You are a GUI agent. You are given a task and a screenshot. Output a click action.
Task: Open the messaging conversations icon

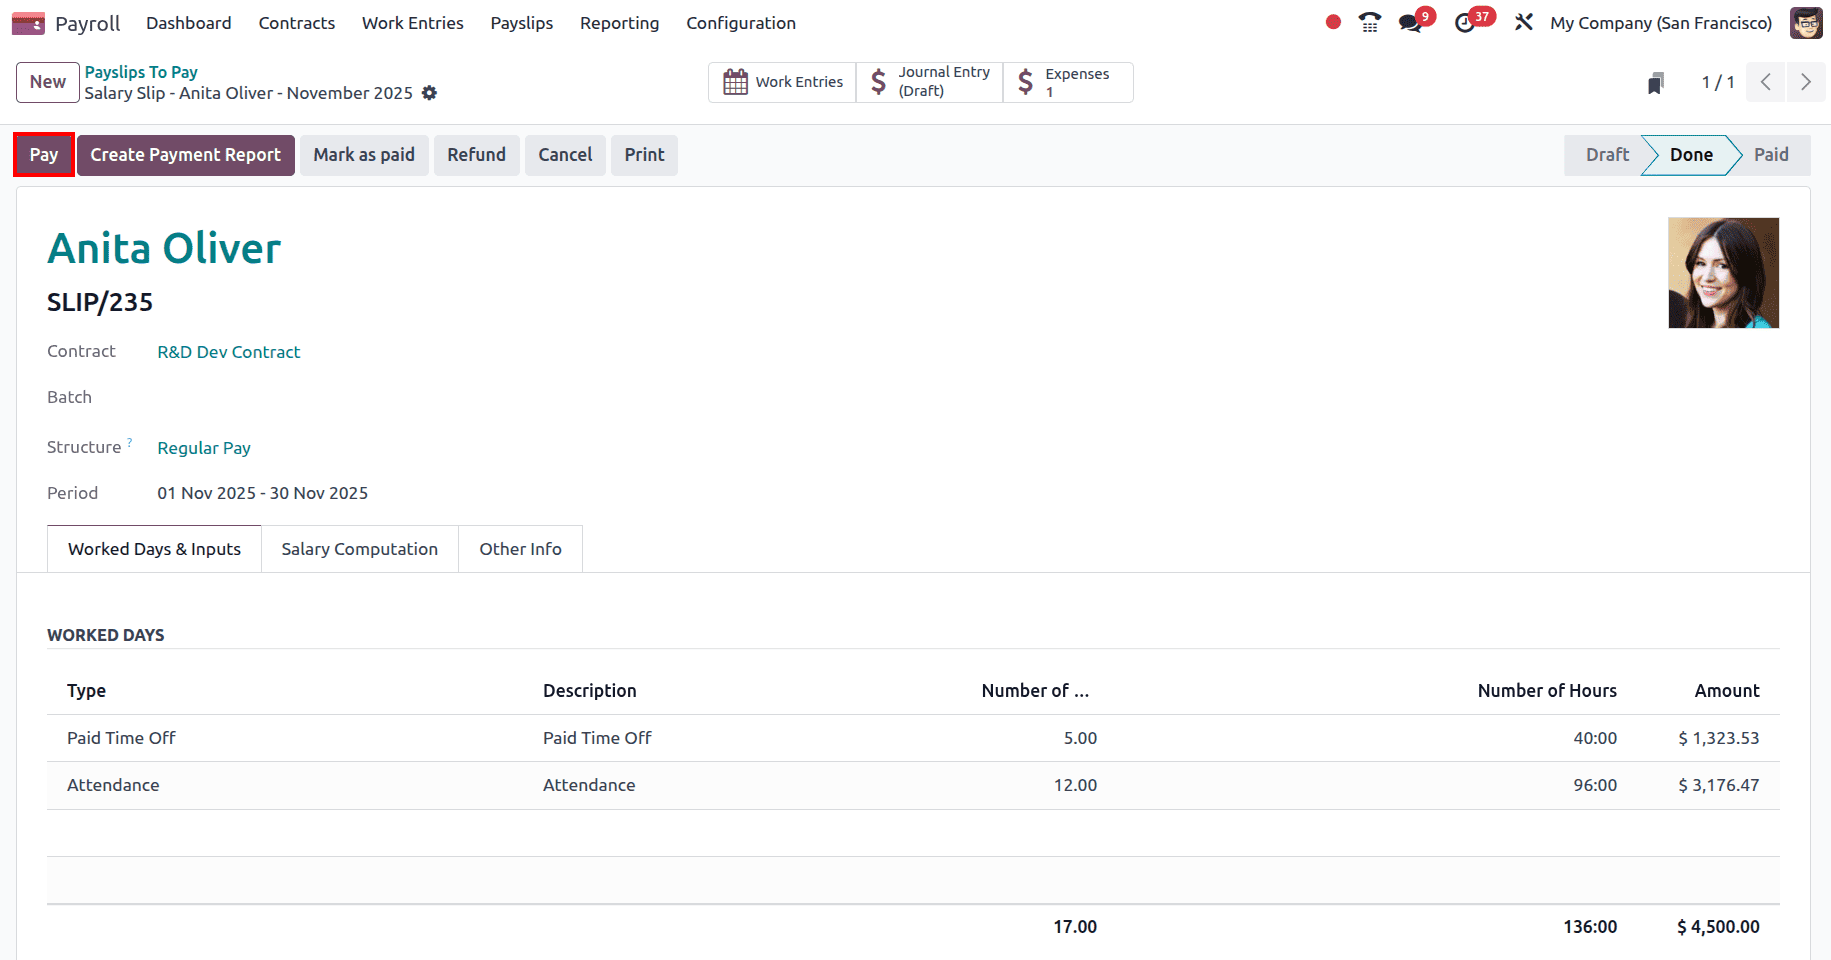[x=1410, y=22]
